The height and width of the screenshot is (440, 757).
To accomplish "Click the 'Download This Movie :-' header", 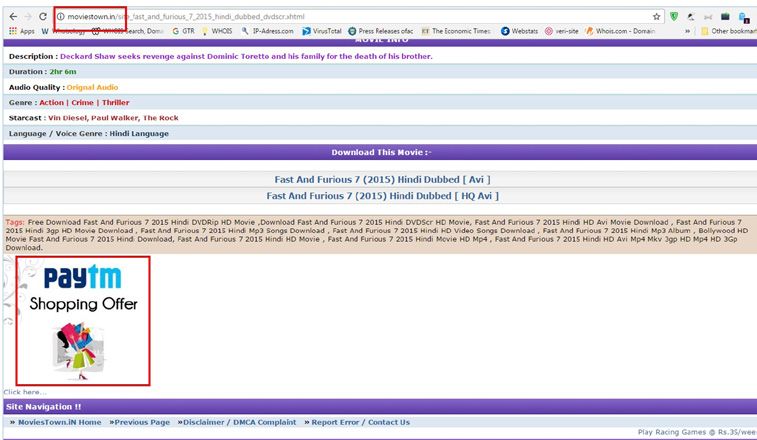I will (381, 152).
